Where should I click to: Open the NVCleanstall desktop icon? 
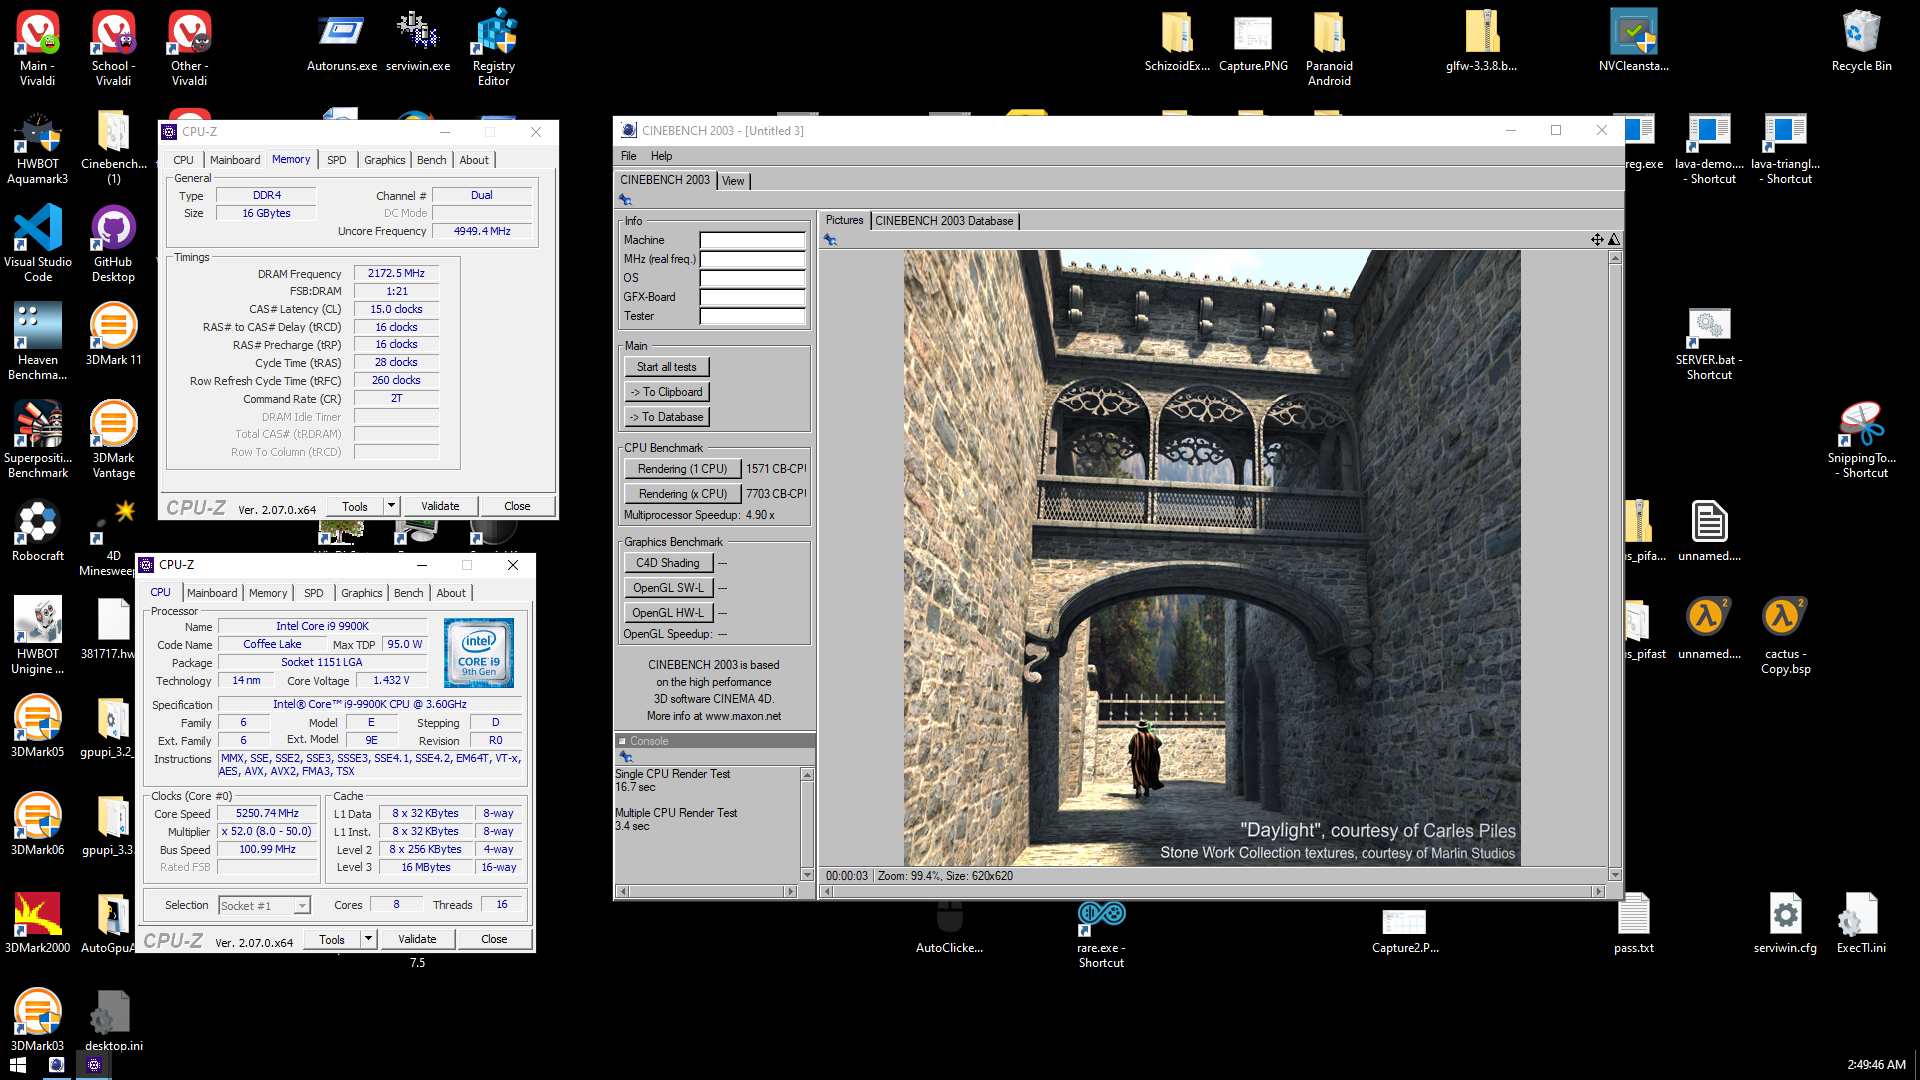point(1633,42)
